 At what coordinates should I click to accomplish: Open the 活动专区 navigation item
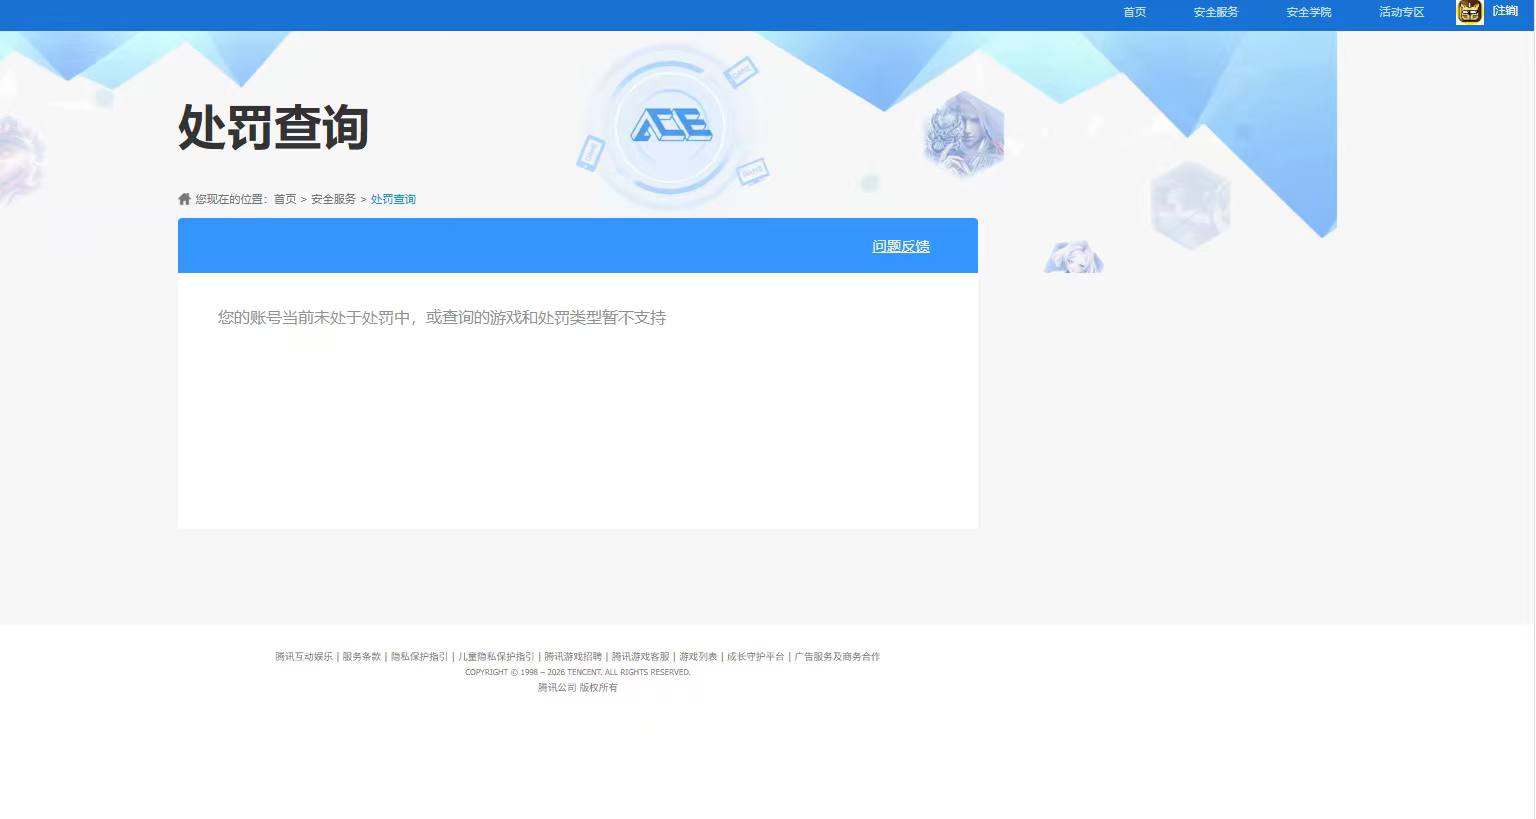1401,12
